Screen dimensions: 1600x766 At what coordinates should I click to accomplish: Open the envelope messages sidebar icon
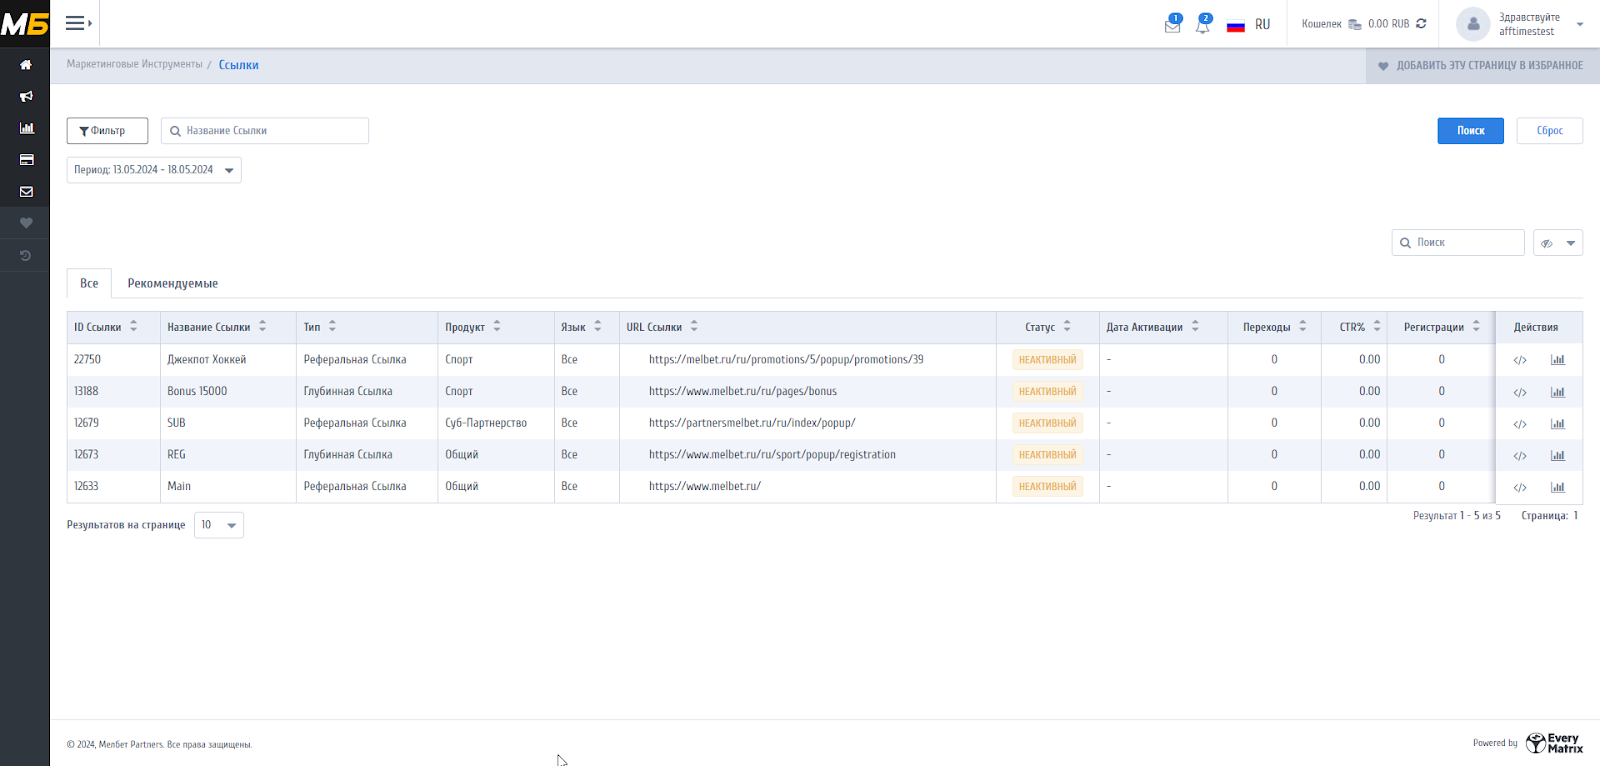click(26, 192)
